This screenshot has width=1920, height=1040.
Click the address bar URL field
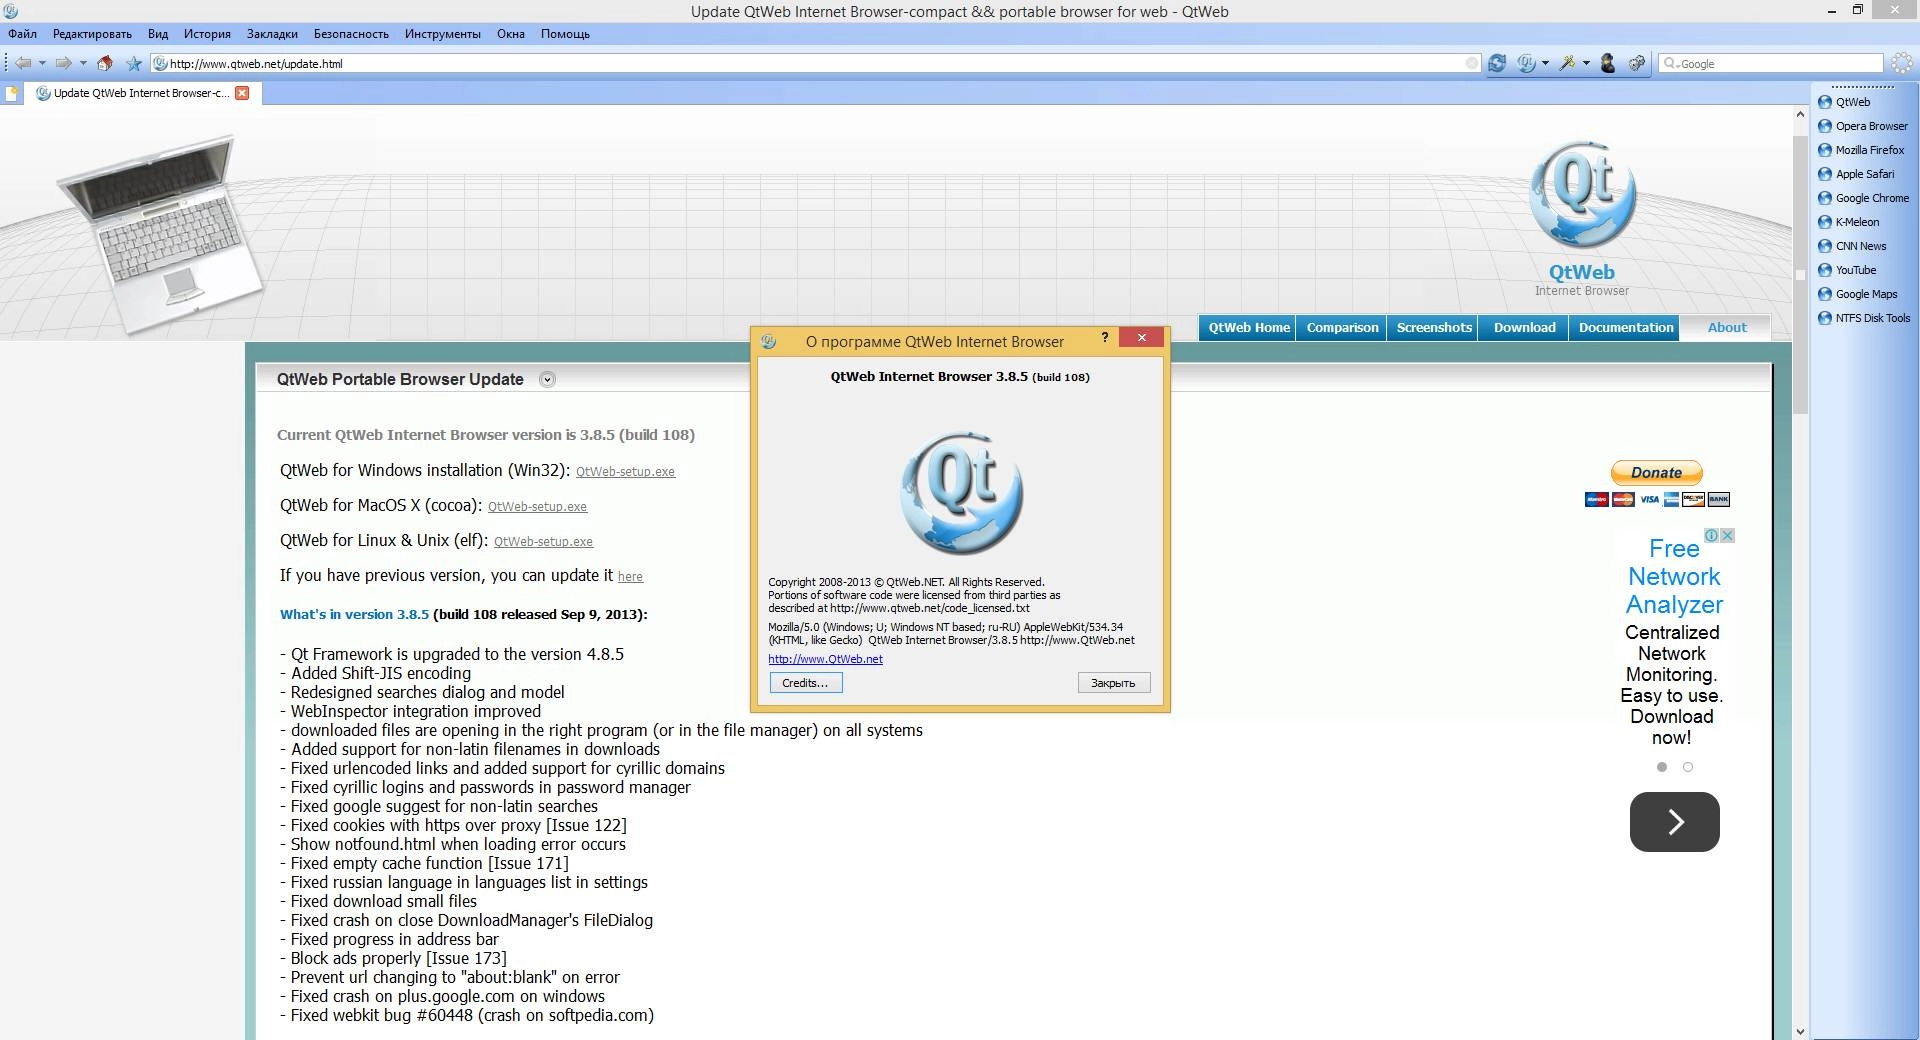pyautogui.click(x=815, y=63)
